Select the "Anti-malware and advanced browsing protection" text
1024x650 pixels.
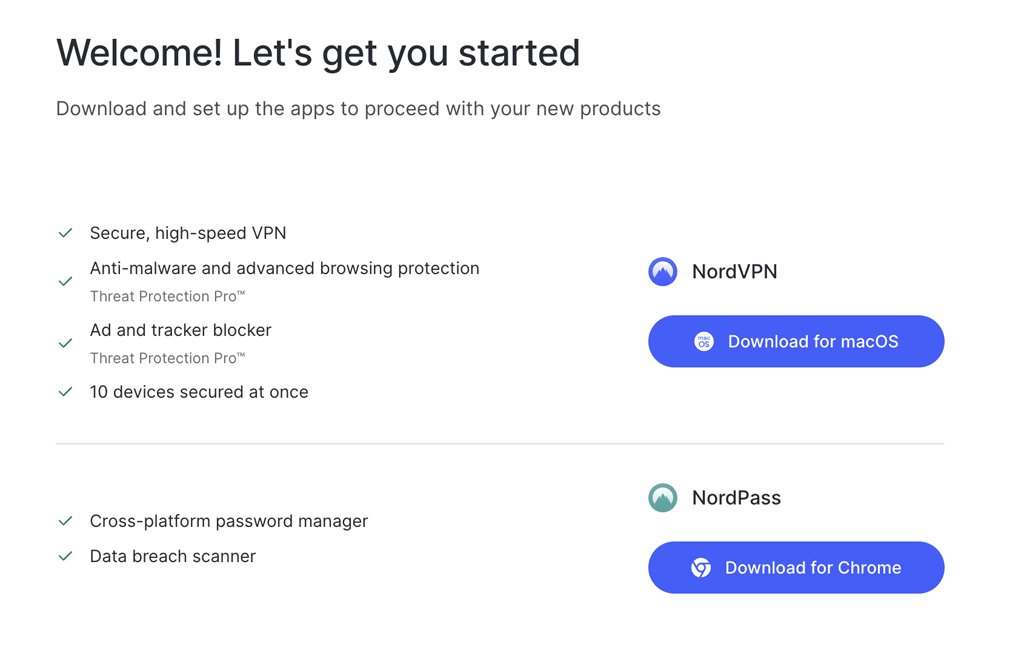284,268
